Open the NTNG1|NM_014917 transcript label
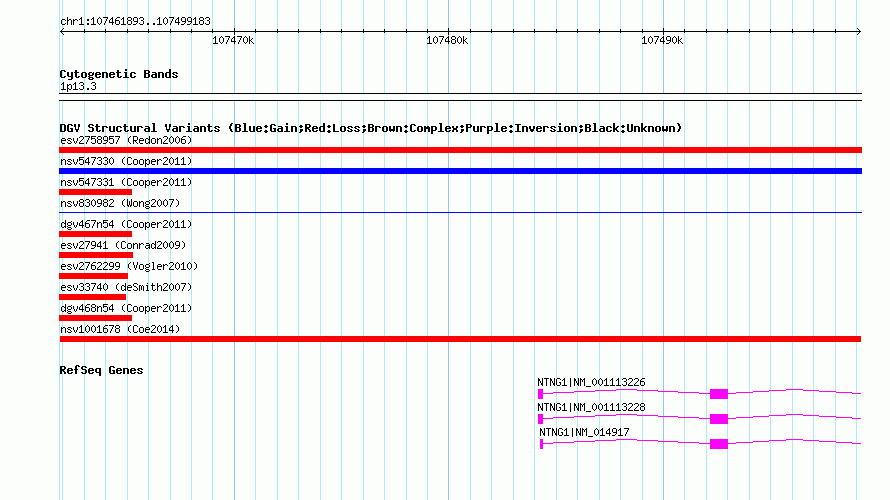Viewport: 890px width, 500px height. pos(584,432)
